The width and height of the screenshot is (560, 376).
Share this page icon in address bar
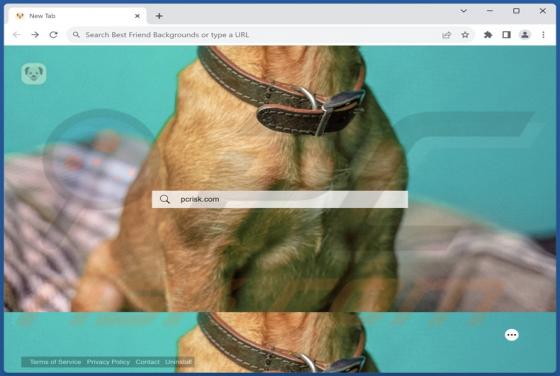446,35
